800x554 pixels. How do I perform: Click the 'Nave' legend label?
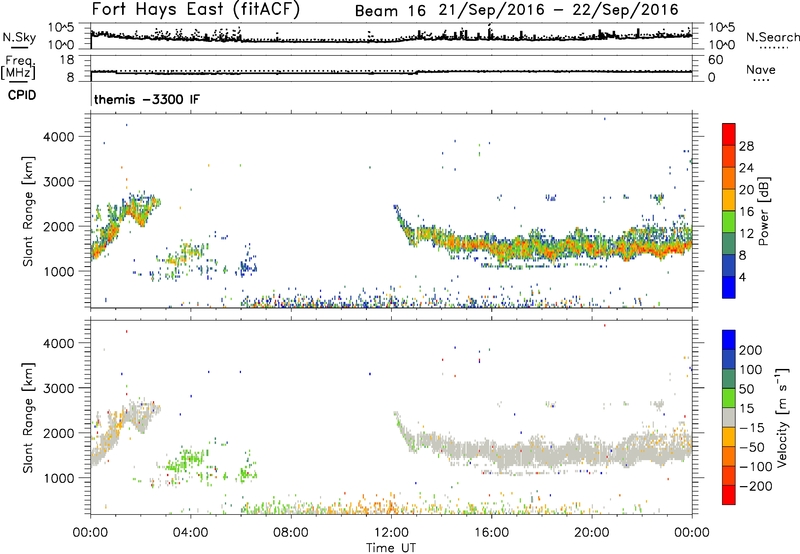pos(761,70)
